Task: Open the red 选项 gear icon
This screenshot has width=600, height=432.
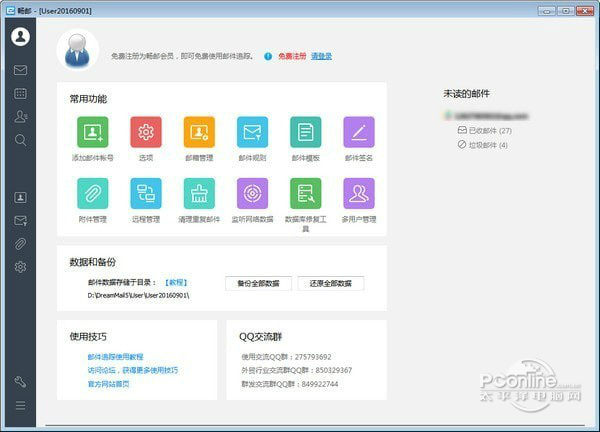Action: click(146, 132)
